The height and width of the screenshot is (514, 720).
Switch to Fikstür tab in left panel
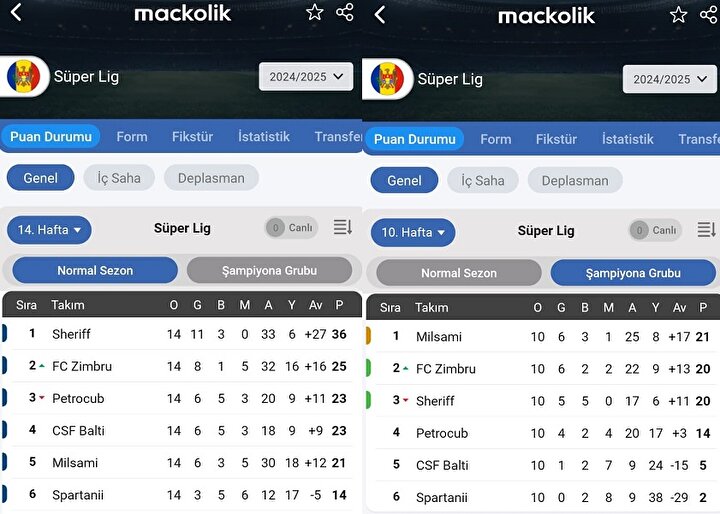tap(192, 137)
